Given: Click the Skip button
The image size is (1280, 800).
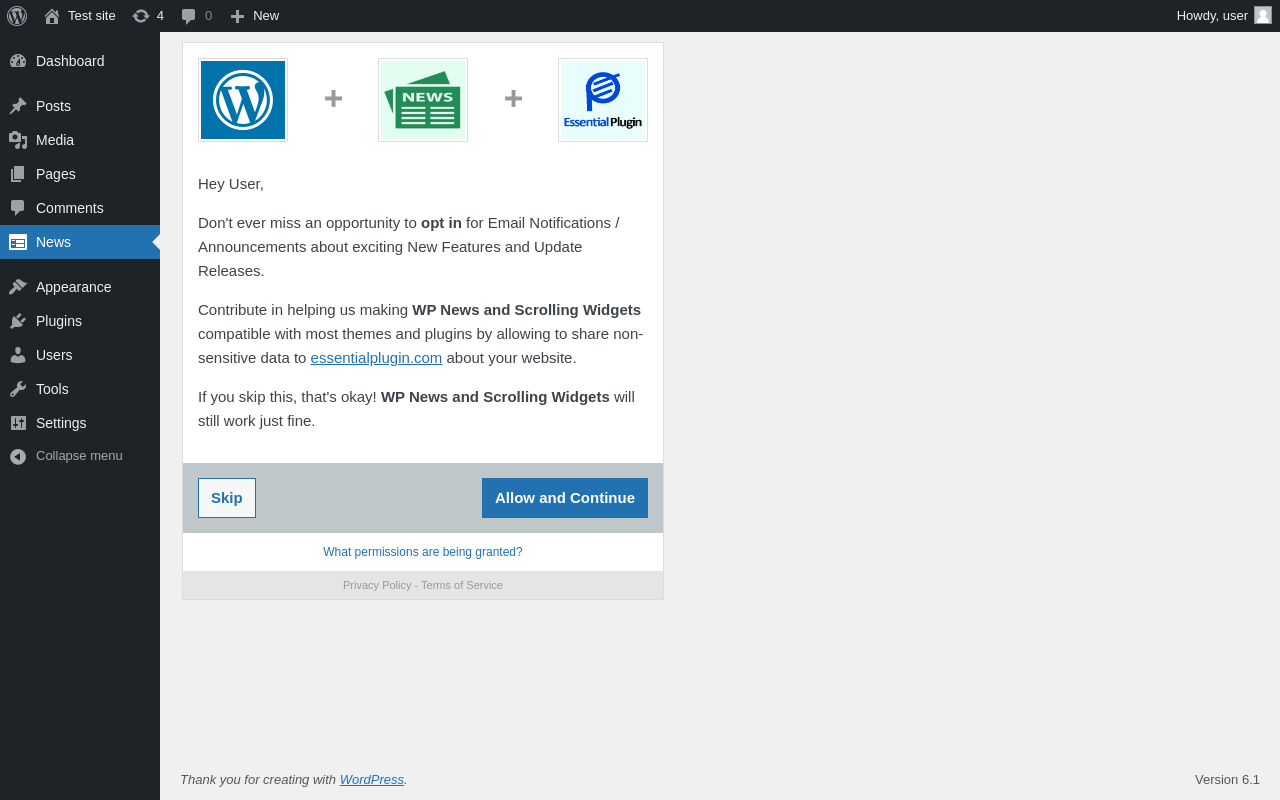Looking at the screenshot, I should tap(227, 498).
